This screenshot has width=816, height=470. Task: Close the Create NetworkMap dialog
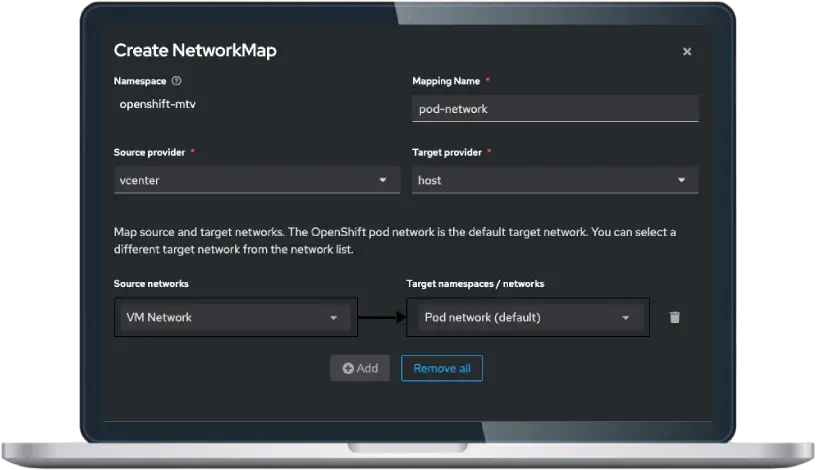point(687,52)
